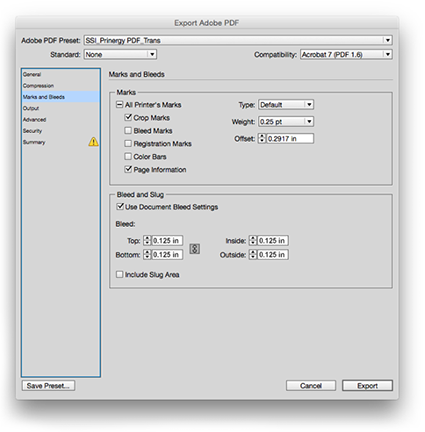The height and width of the screenshot is (432, 425).
Task: Open the Standard dropdown
Action: pyautogui.click(x=120, y=54)
